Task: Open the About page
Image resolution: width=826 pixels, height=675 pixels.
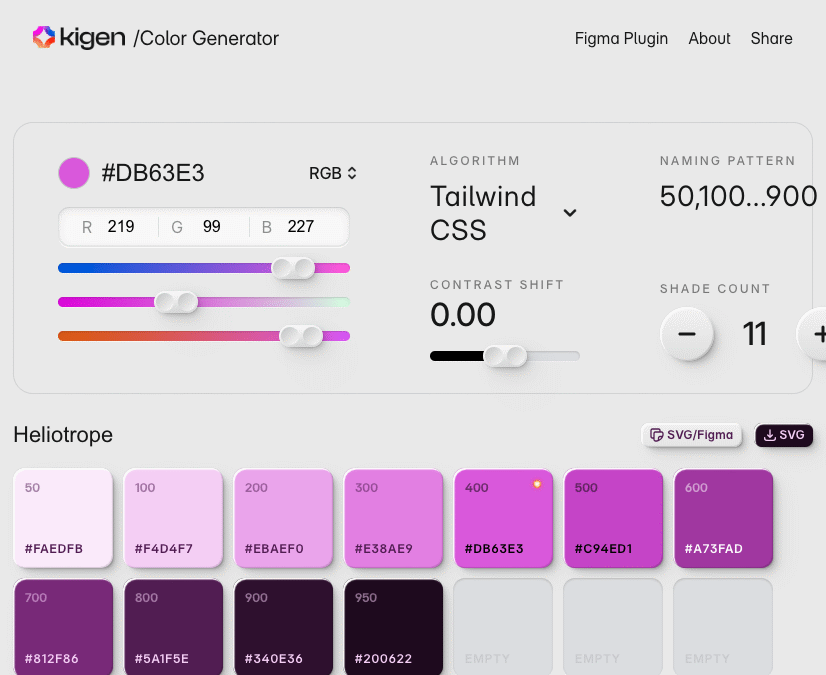Action: click(x=709, y=38)
